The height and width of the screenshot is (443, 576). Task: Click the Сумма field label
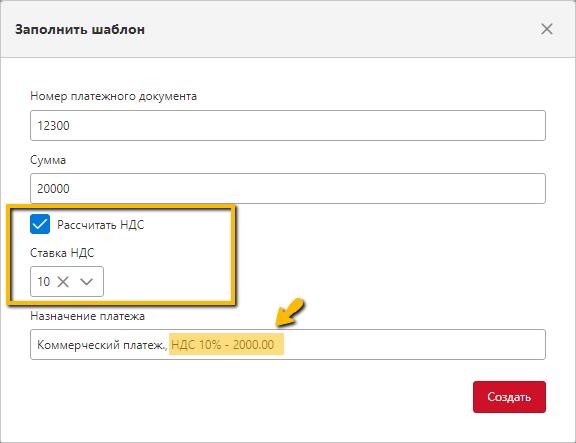tap(48, 160)
